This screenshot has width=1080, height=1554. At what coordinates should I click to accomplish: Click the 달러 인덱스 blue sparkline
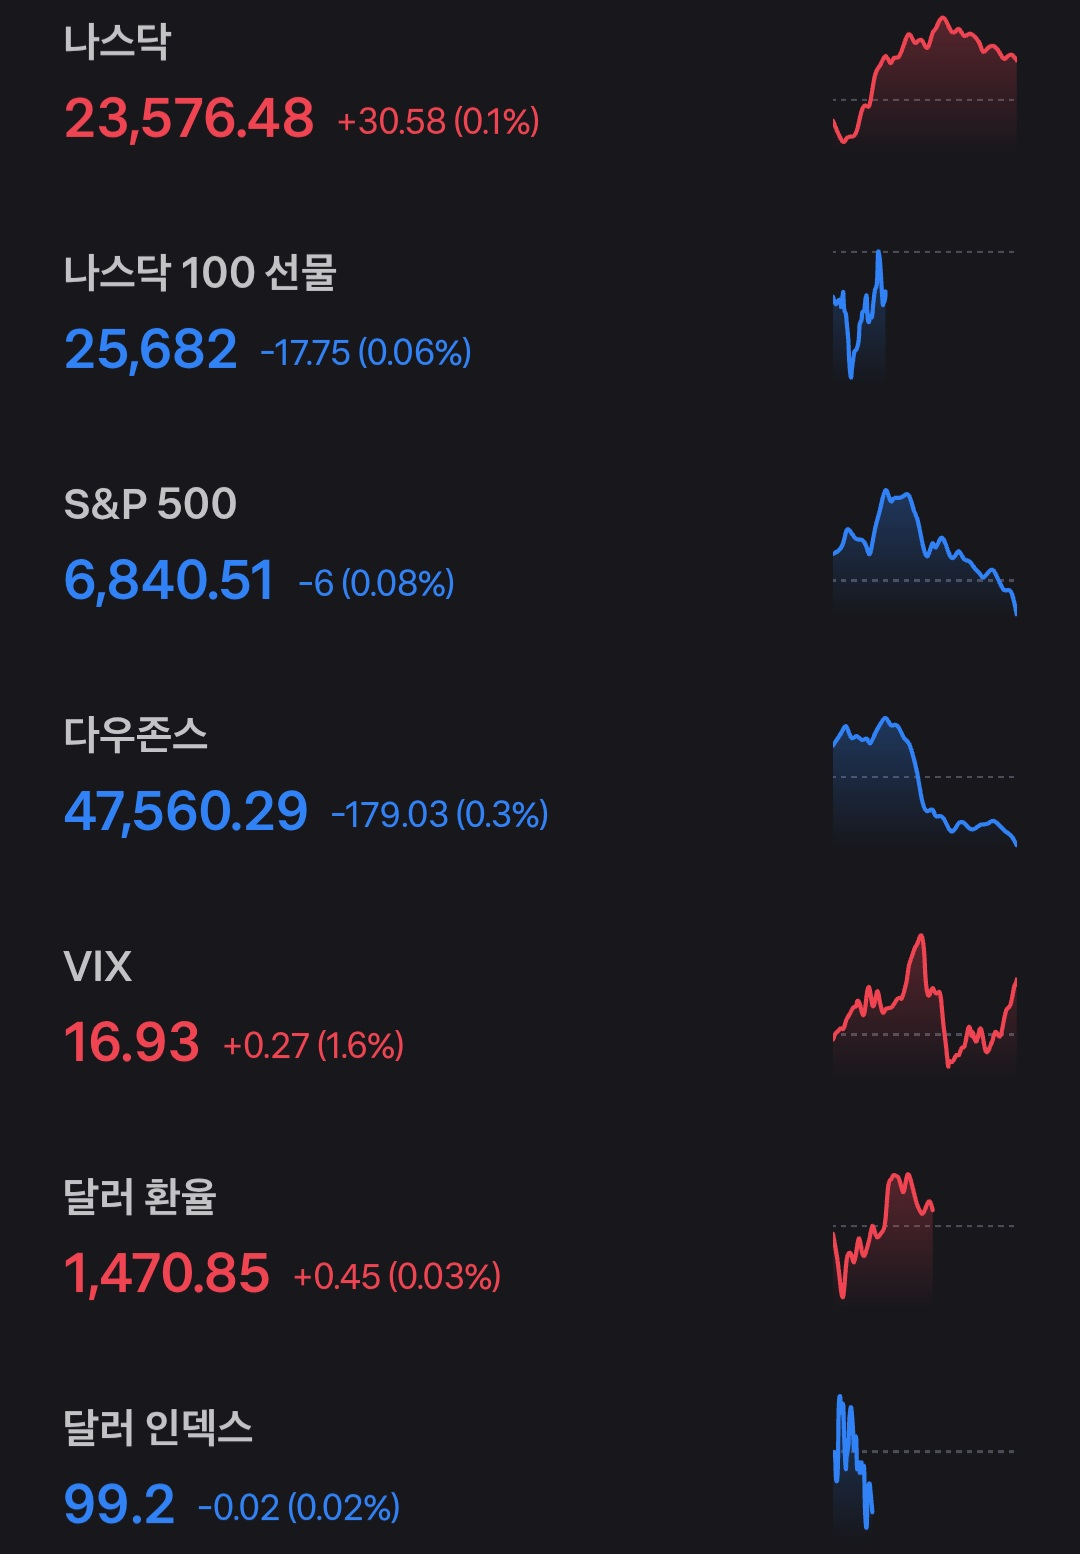point(853,1460)
